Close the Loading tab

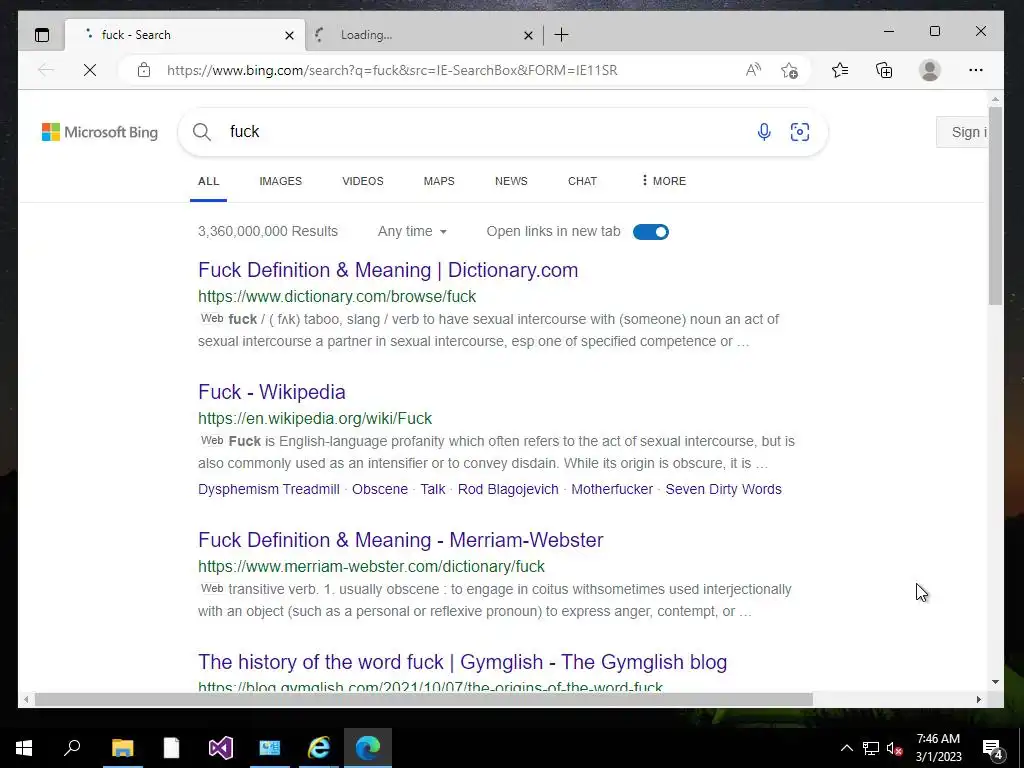[x=528, y=35]
